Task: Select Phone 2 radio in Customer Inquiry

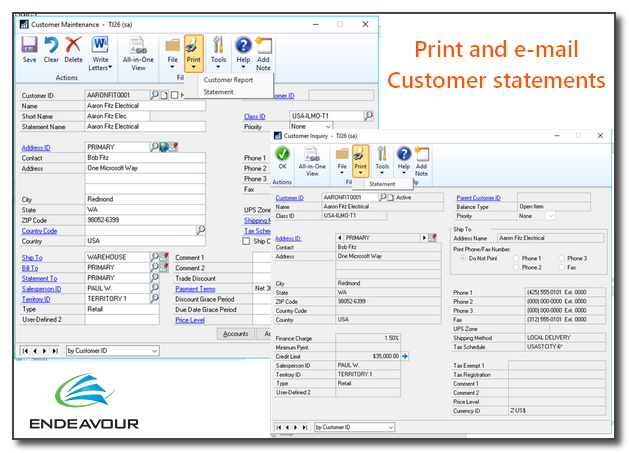Action: tap(516, 267)
